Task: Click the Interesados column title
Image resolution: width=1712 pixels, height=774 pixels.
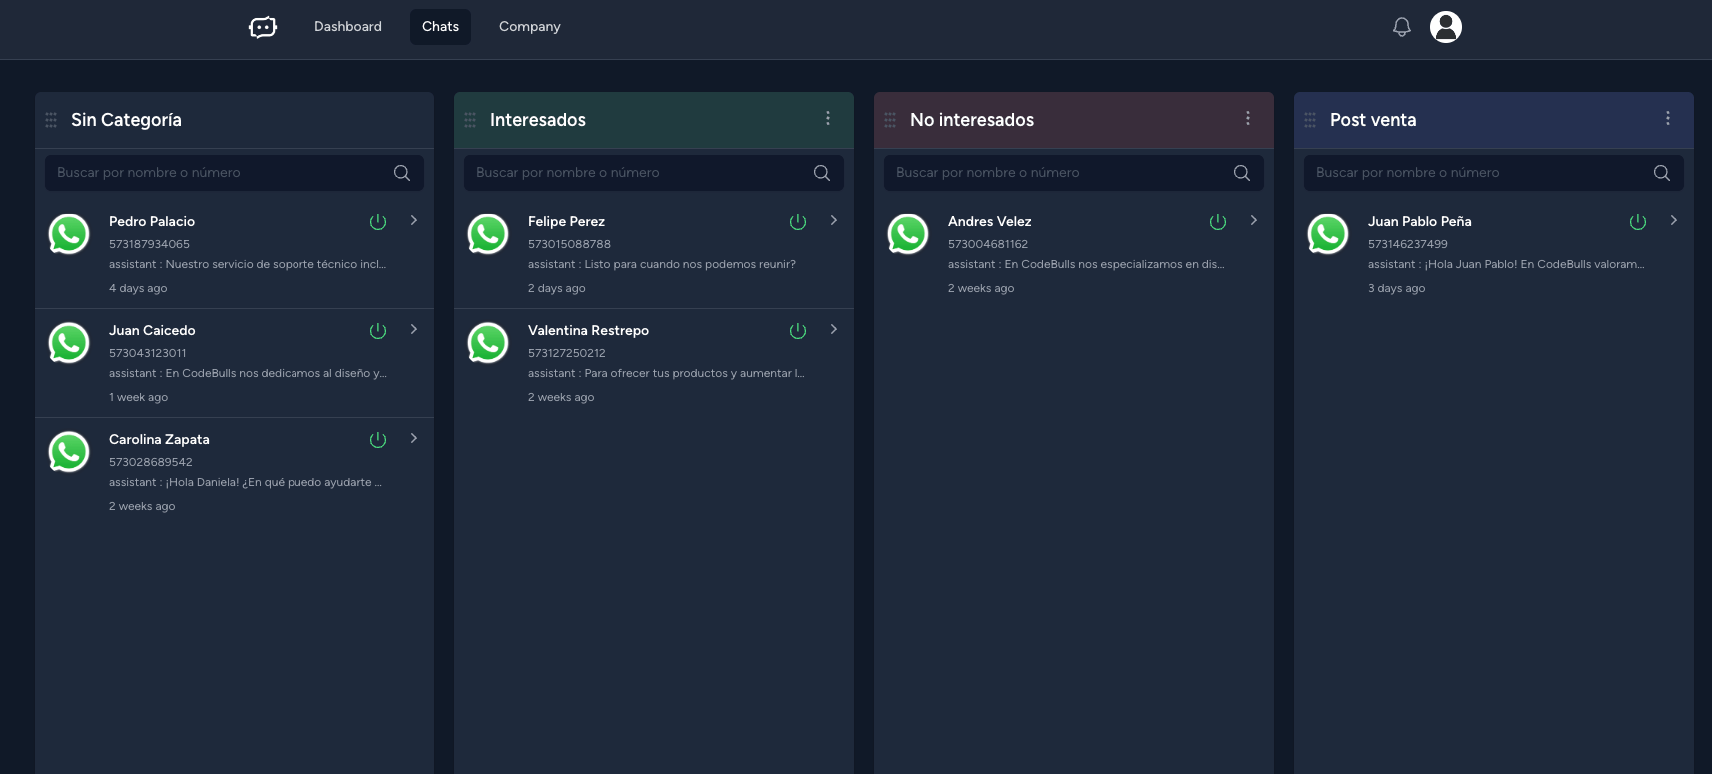Action: pyautogui.click(x=537, y=120)
